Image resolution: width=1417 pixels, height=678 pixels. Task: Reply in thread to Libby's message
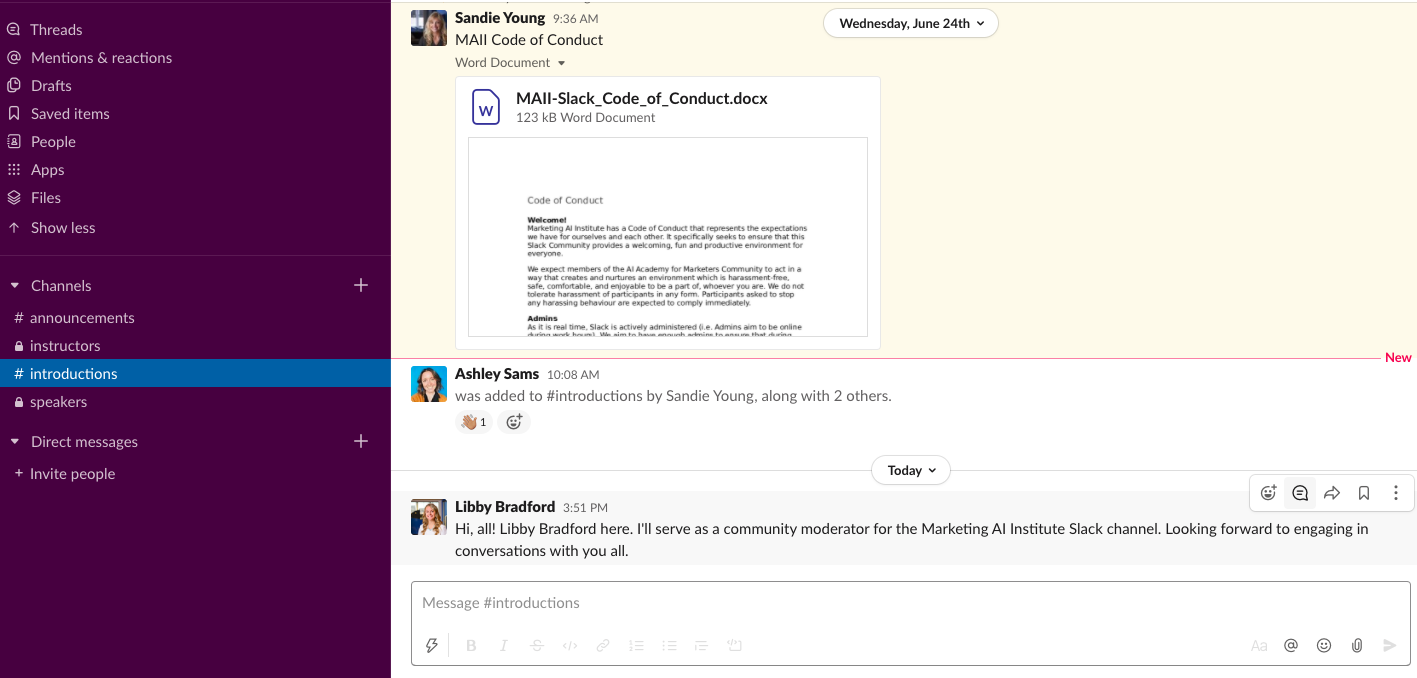(1300, 493)
